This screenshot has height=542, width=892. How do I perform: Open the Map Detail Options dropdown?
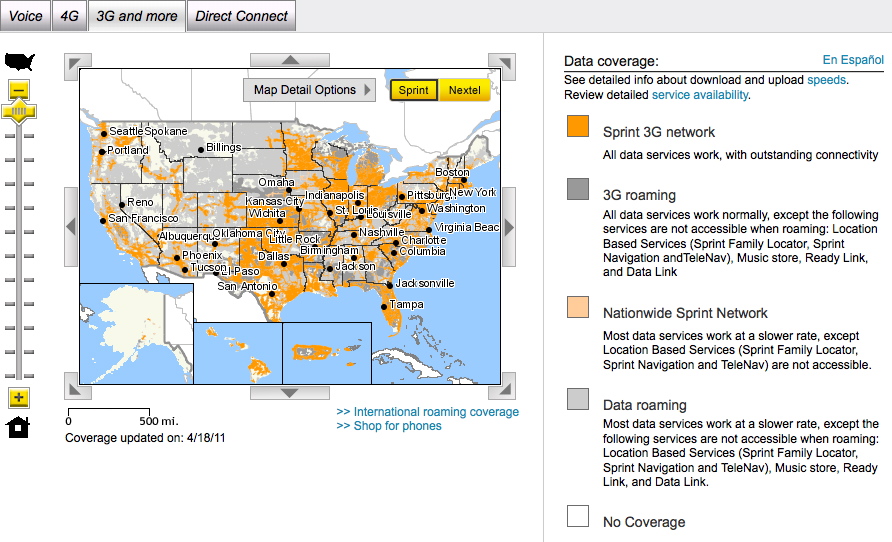(309, 90)
